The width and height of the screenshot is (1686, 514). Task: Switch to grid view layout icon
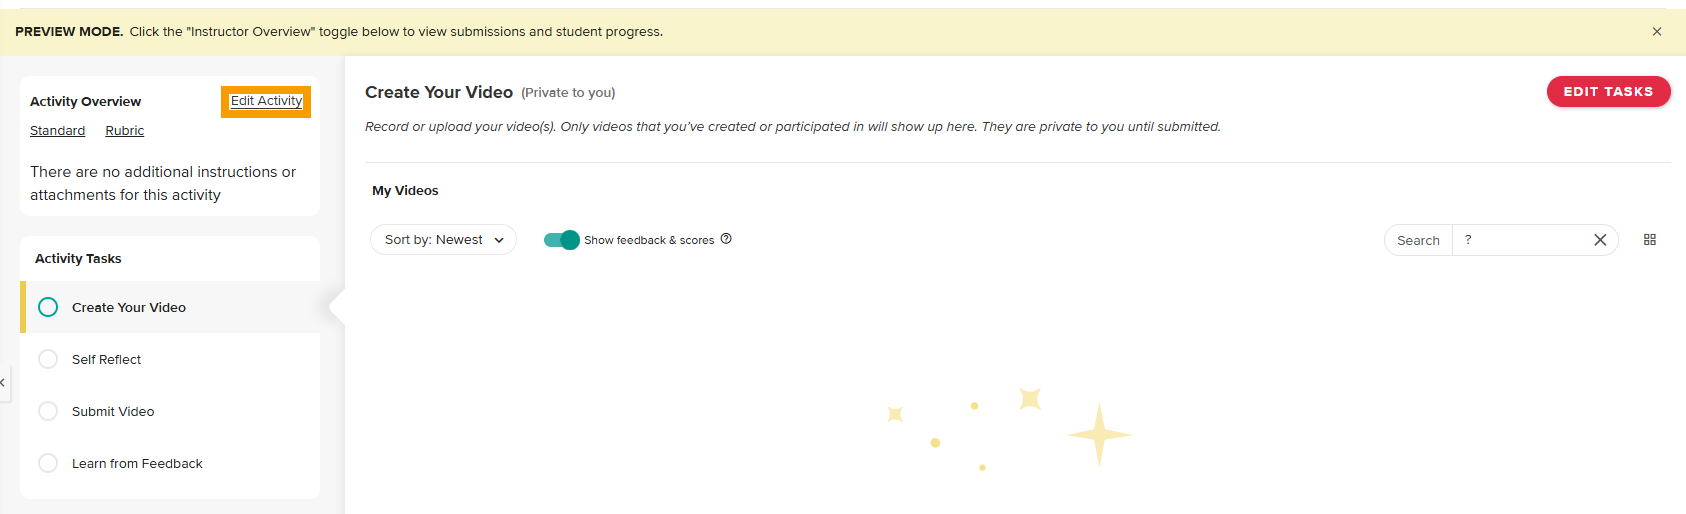(1650, 240)
